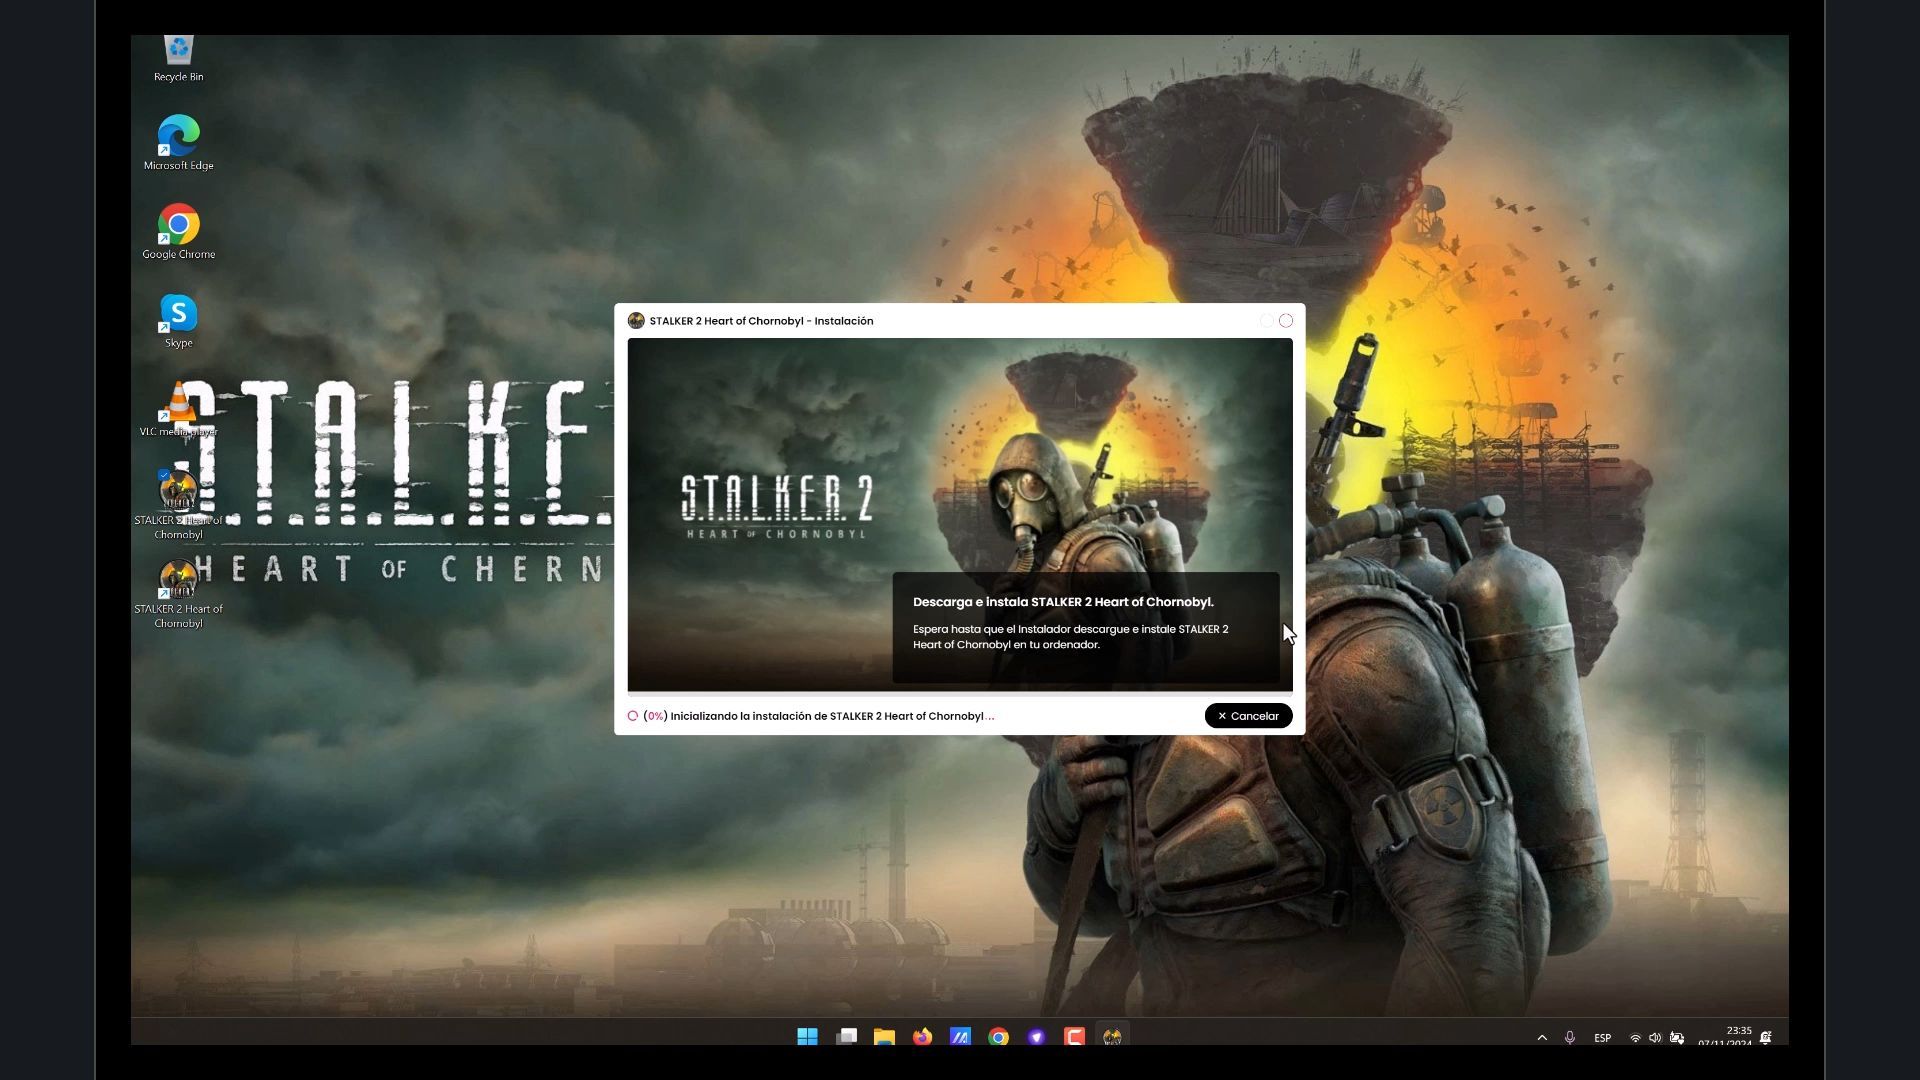Select the checked STALKER 2 Heart of Chornobyl desktop icon

[178, 505]
